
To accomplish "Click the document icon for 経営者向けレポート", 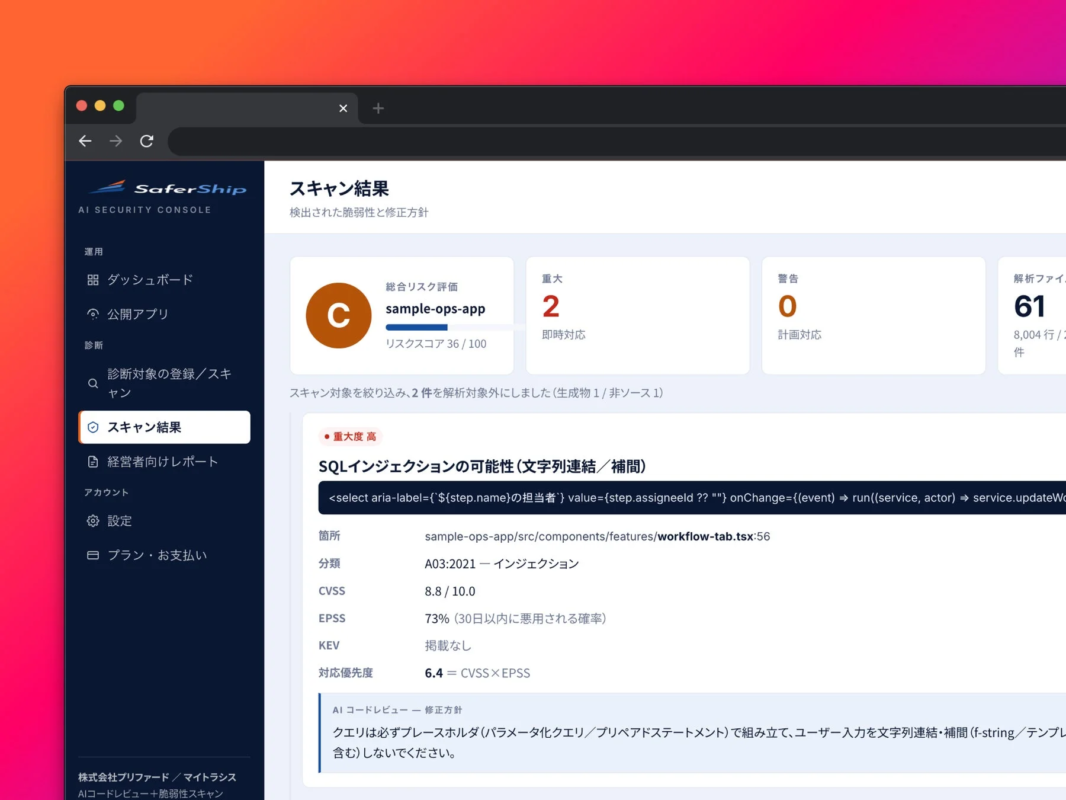I will [x=92, y=462].
